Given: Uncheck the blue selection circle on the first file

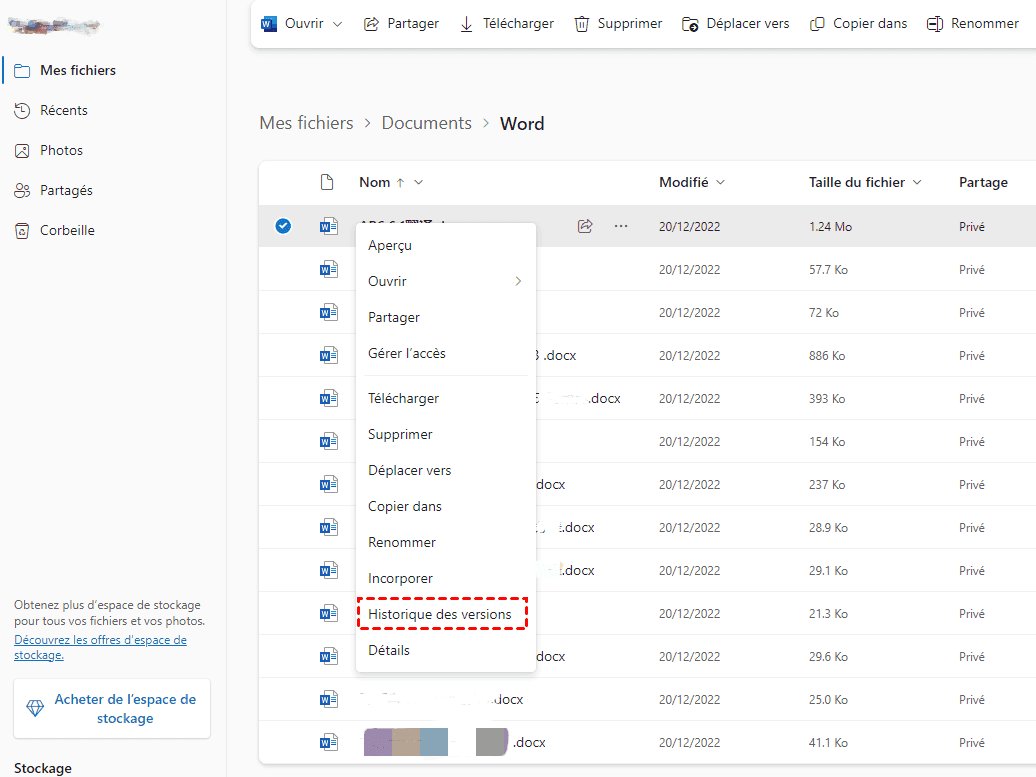Looking at the screenshot, I should click(x=283, y=227).
